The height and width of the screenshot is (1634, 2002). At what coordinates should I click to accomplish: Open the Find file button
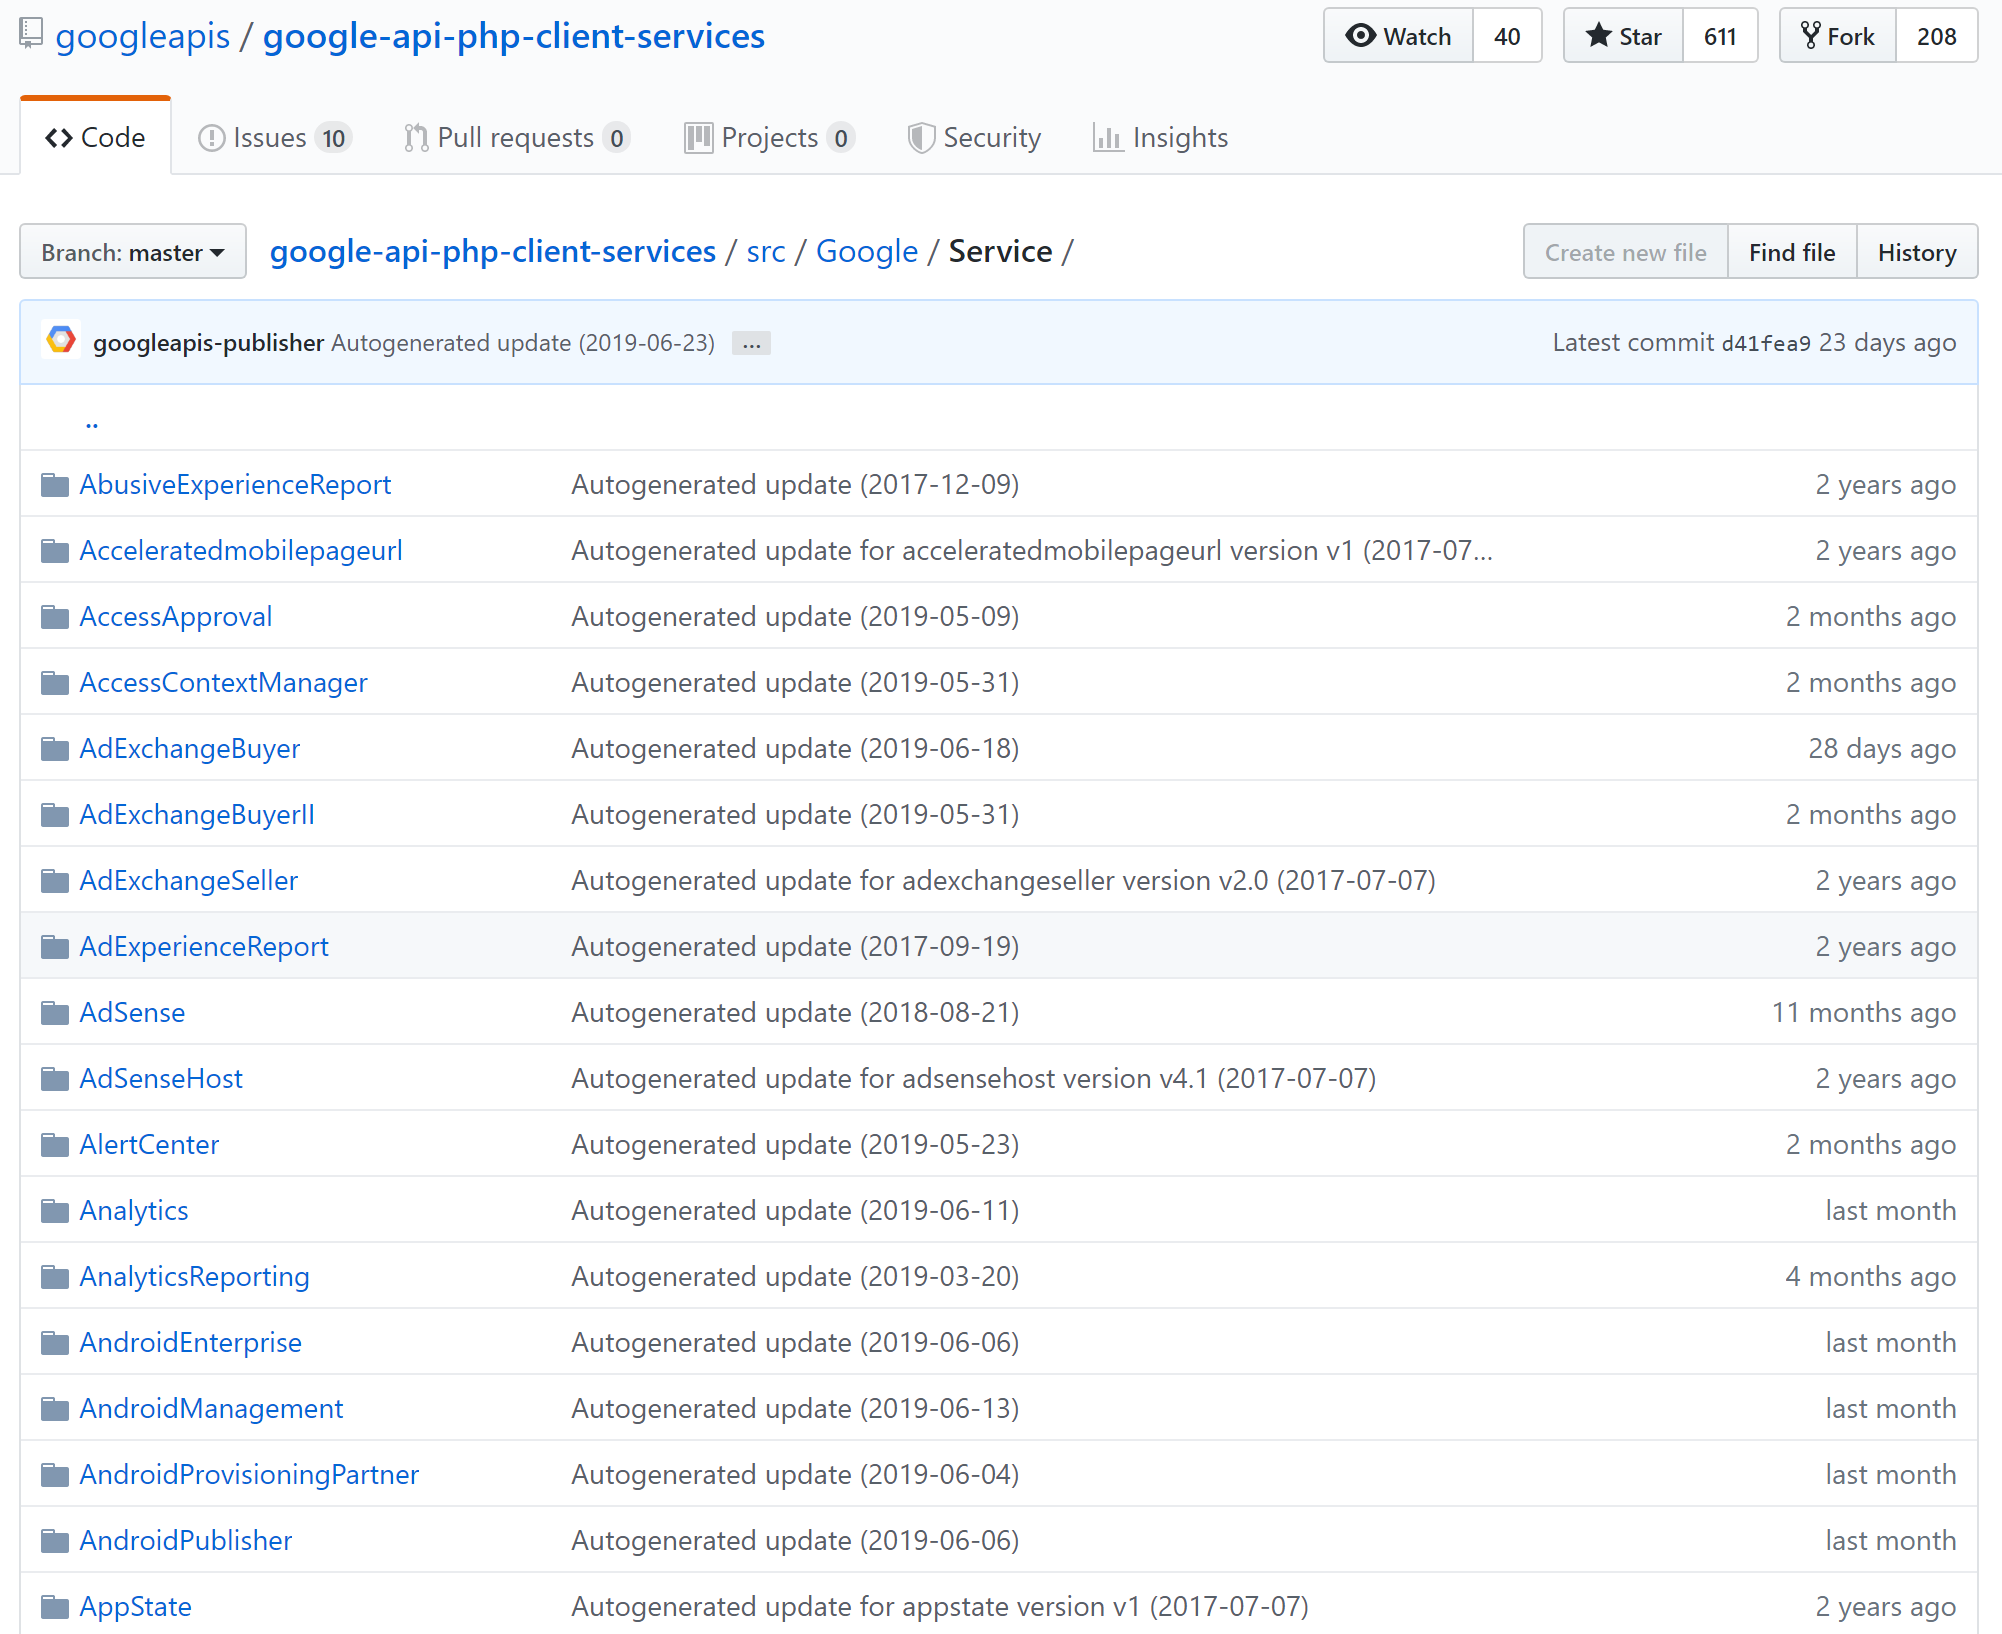1791,252
